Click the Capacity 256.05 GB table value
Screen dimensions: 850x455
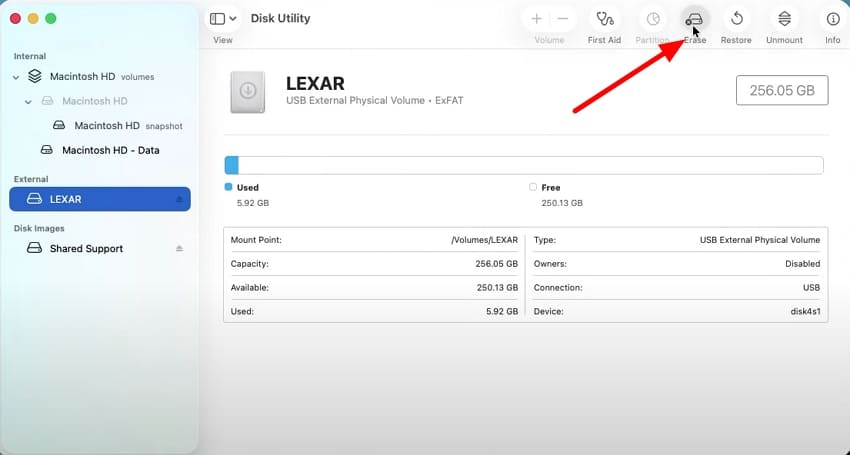coord(497,264)
